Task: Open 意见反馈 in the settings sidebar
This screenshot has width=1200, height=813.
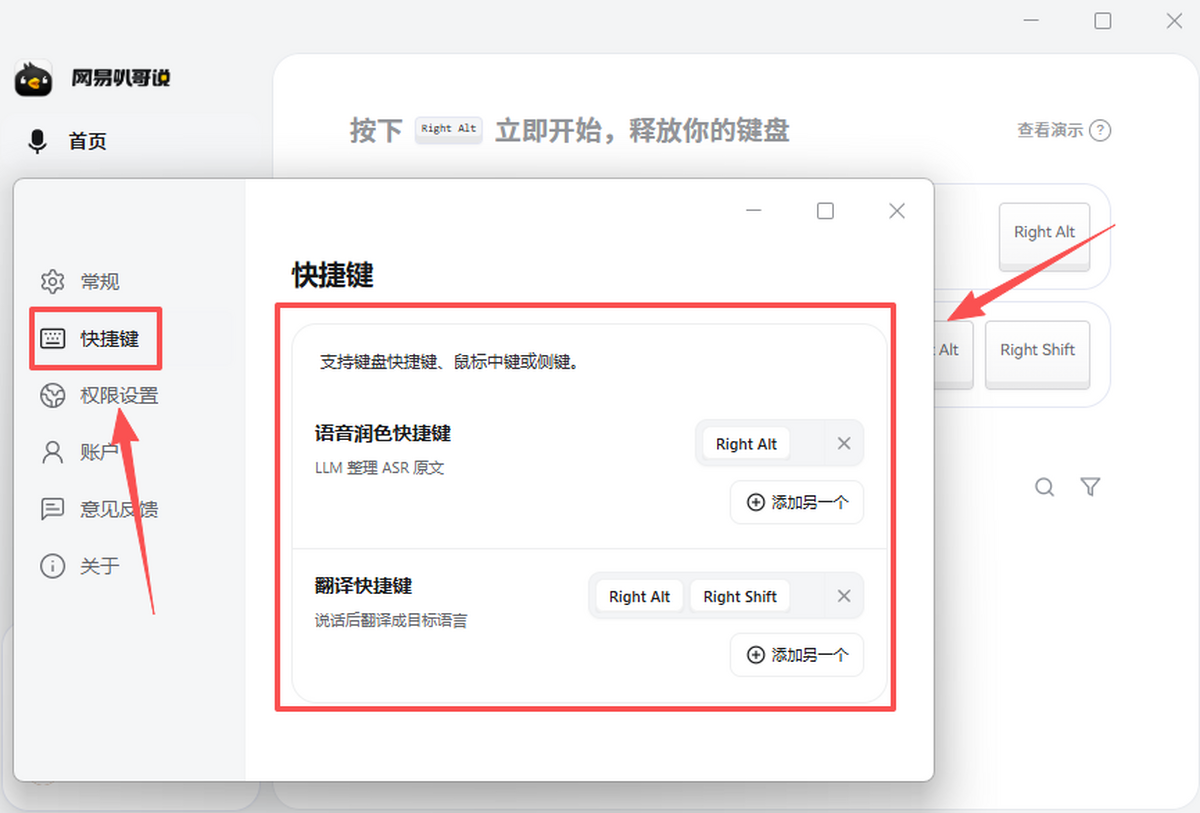Action: [x=99, y=509]
